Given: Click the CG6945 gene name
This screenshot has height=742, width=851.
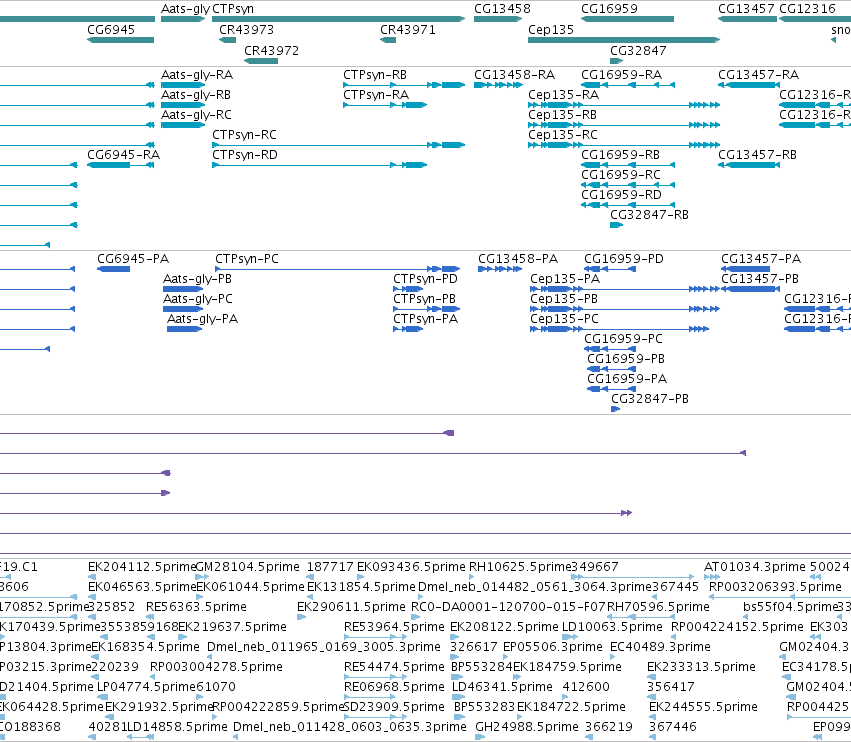Looking at the screenshot, I should click(111, 29).
